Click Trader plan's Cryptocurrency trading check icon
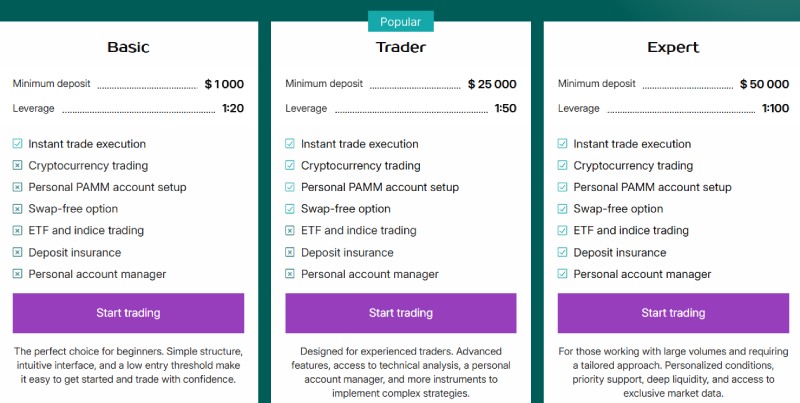Screen dimensions: 800x403 click(290, 166)
